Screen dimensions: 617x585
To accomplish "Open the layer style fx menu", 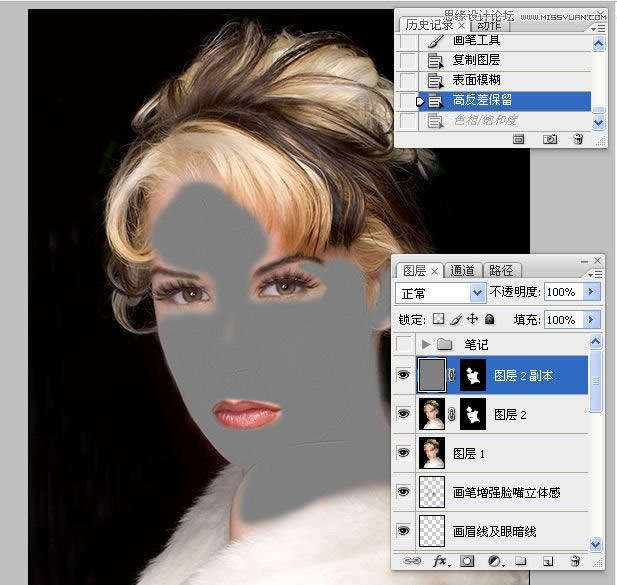I will [439, 563].
